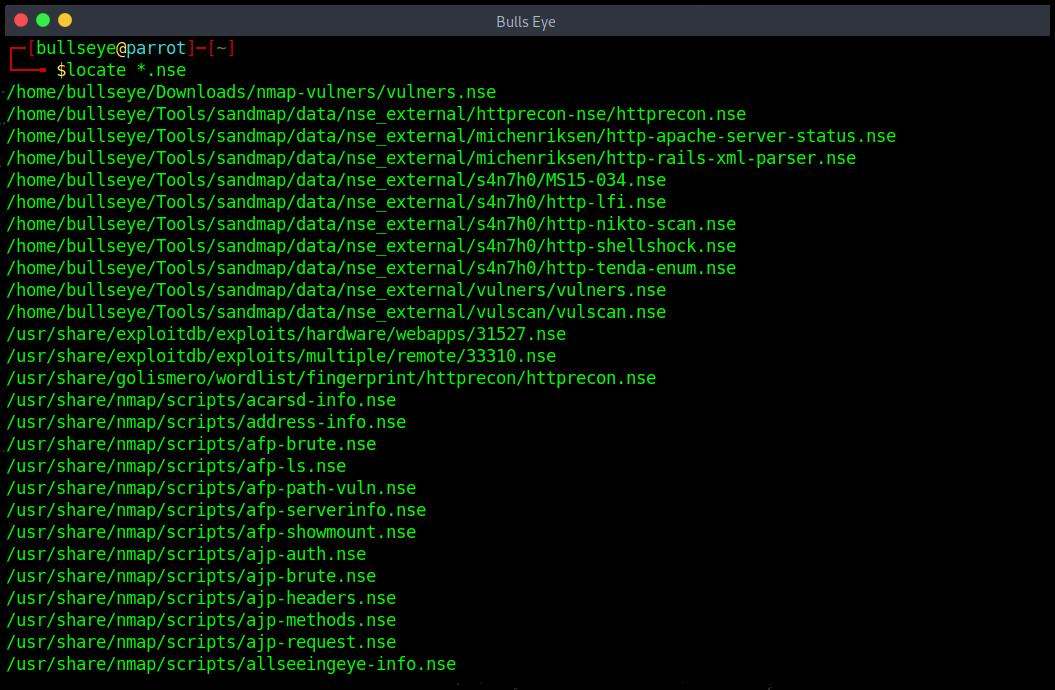Click the red close button on the terminal
Image resolution: width=1055 pixels, height=690 pixels.
[x=19, y=18]
